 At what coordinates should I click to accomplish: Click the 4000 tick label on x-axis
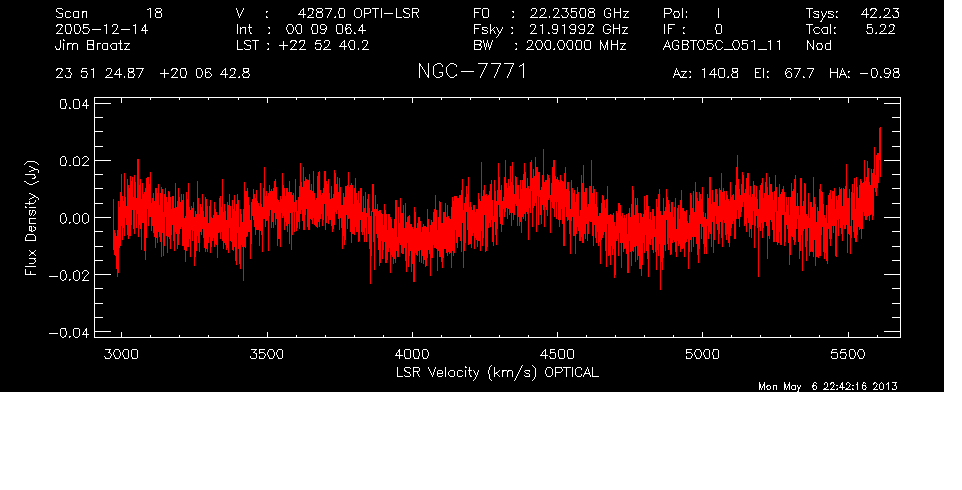coord(412,354)
